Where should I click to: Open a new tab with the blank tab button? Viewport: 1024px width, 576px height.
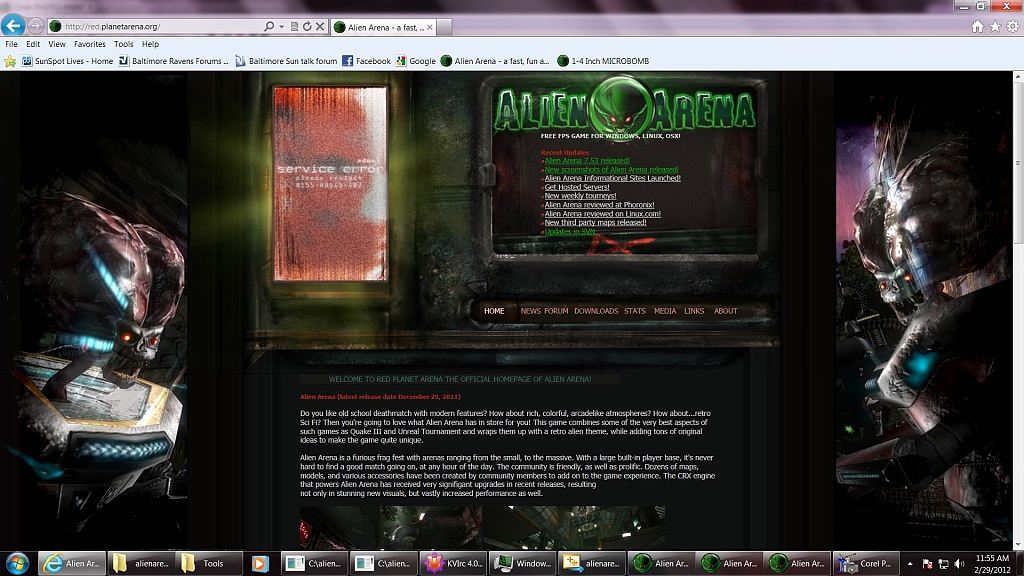444,27
